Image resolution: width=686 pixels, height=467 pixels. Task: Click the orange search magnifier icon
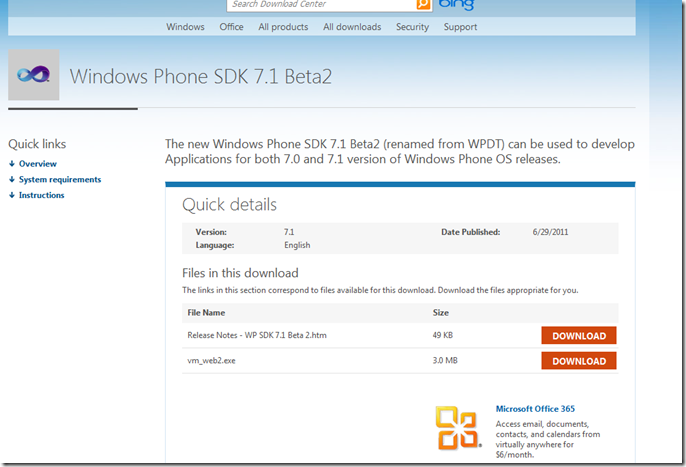pos(423,4)
